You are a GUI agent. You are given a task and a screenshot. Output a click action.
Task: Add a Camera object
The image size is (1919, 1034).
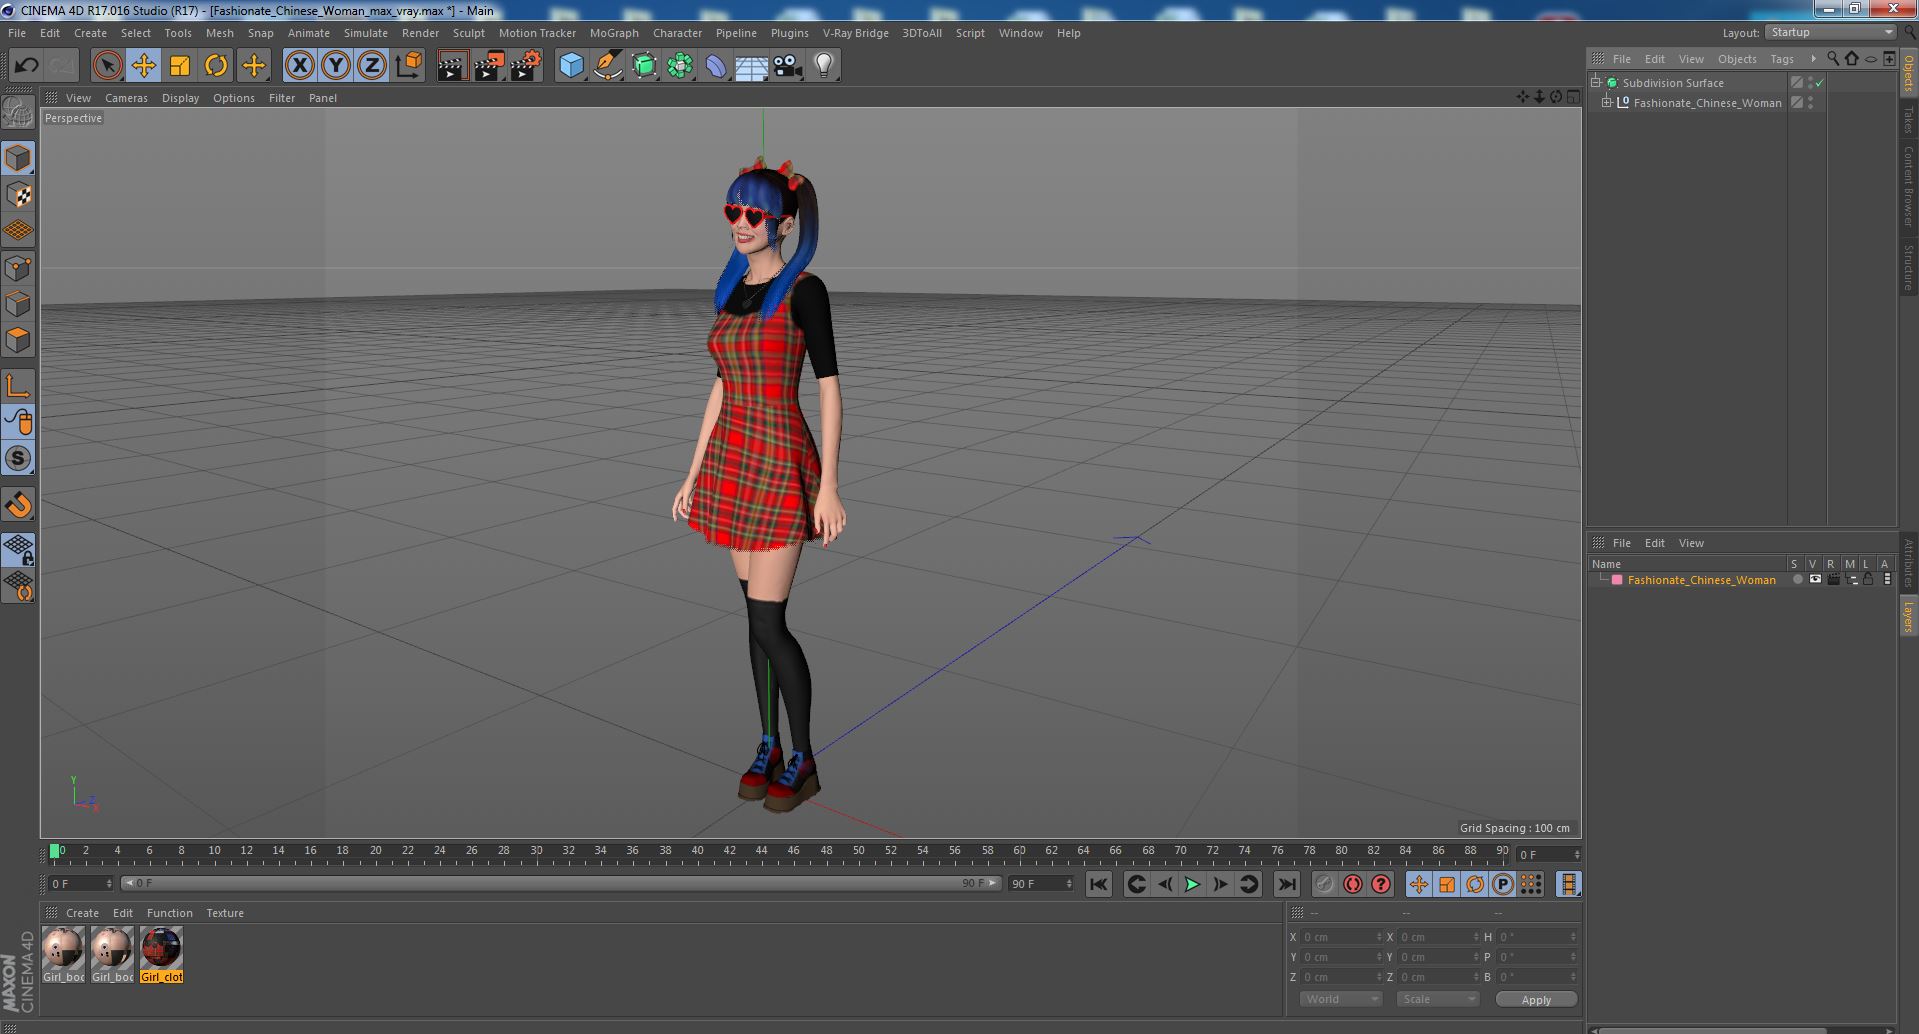787,66
